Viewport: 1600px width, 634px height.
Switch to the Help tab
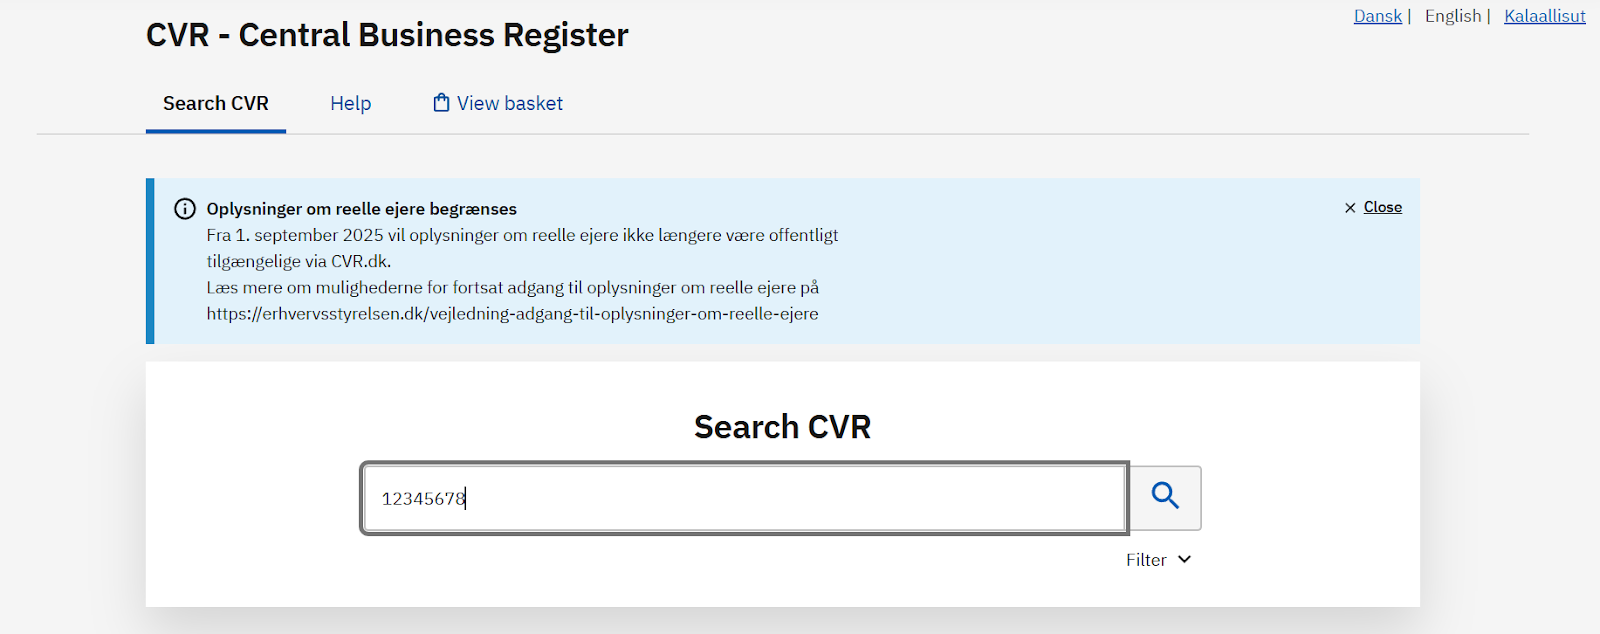tap(350, 102)
